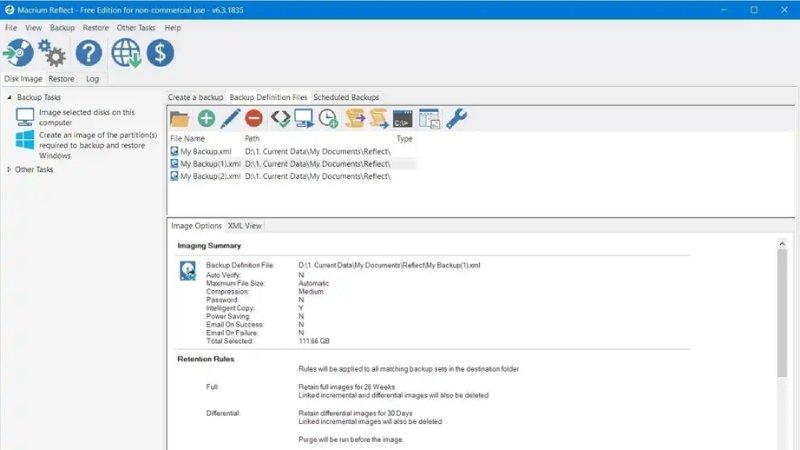Click Create an image of the partition(s) link
Screen dimensions: 800x450
[98, 145]
